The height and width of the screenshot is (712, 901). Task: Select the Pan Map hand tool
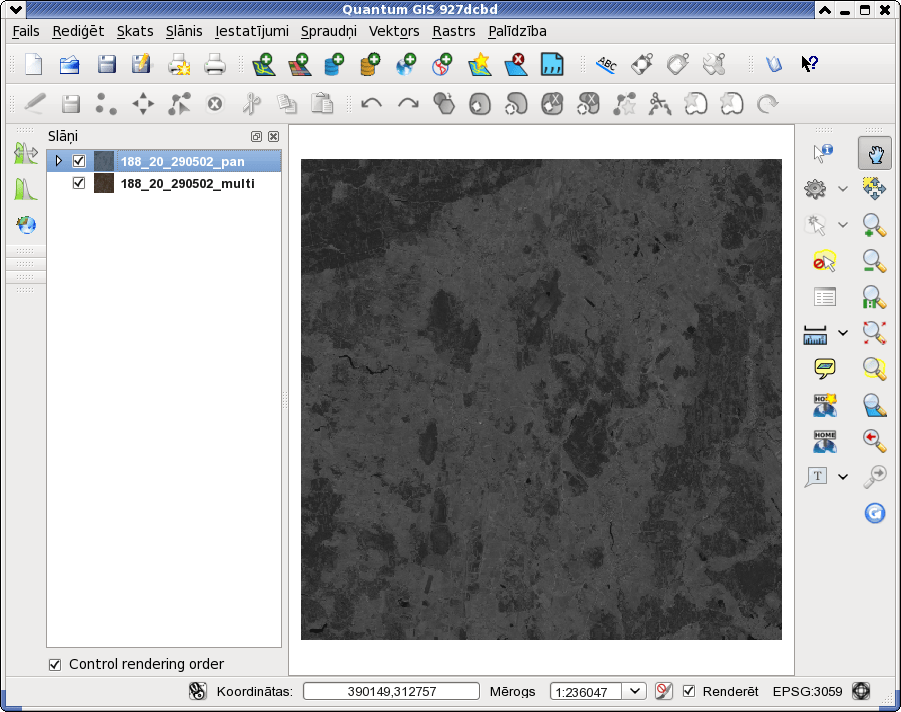point(875,153)
